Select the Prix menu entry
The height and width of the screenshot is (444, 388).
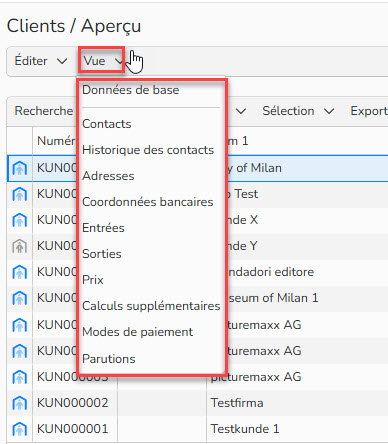[93, 280]
